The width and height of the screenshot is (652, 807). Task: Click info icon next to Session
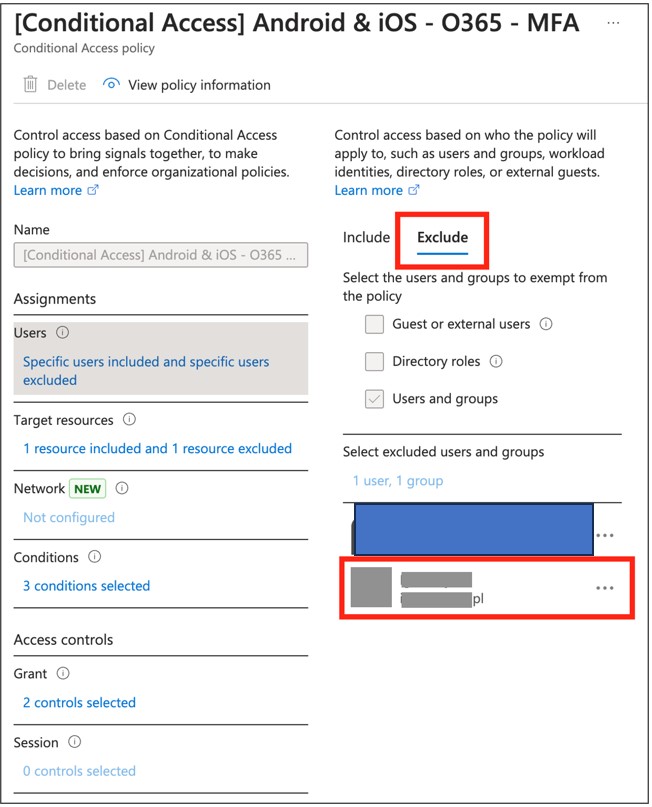tap(75, 742)
